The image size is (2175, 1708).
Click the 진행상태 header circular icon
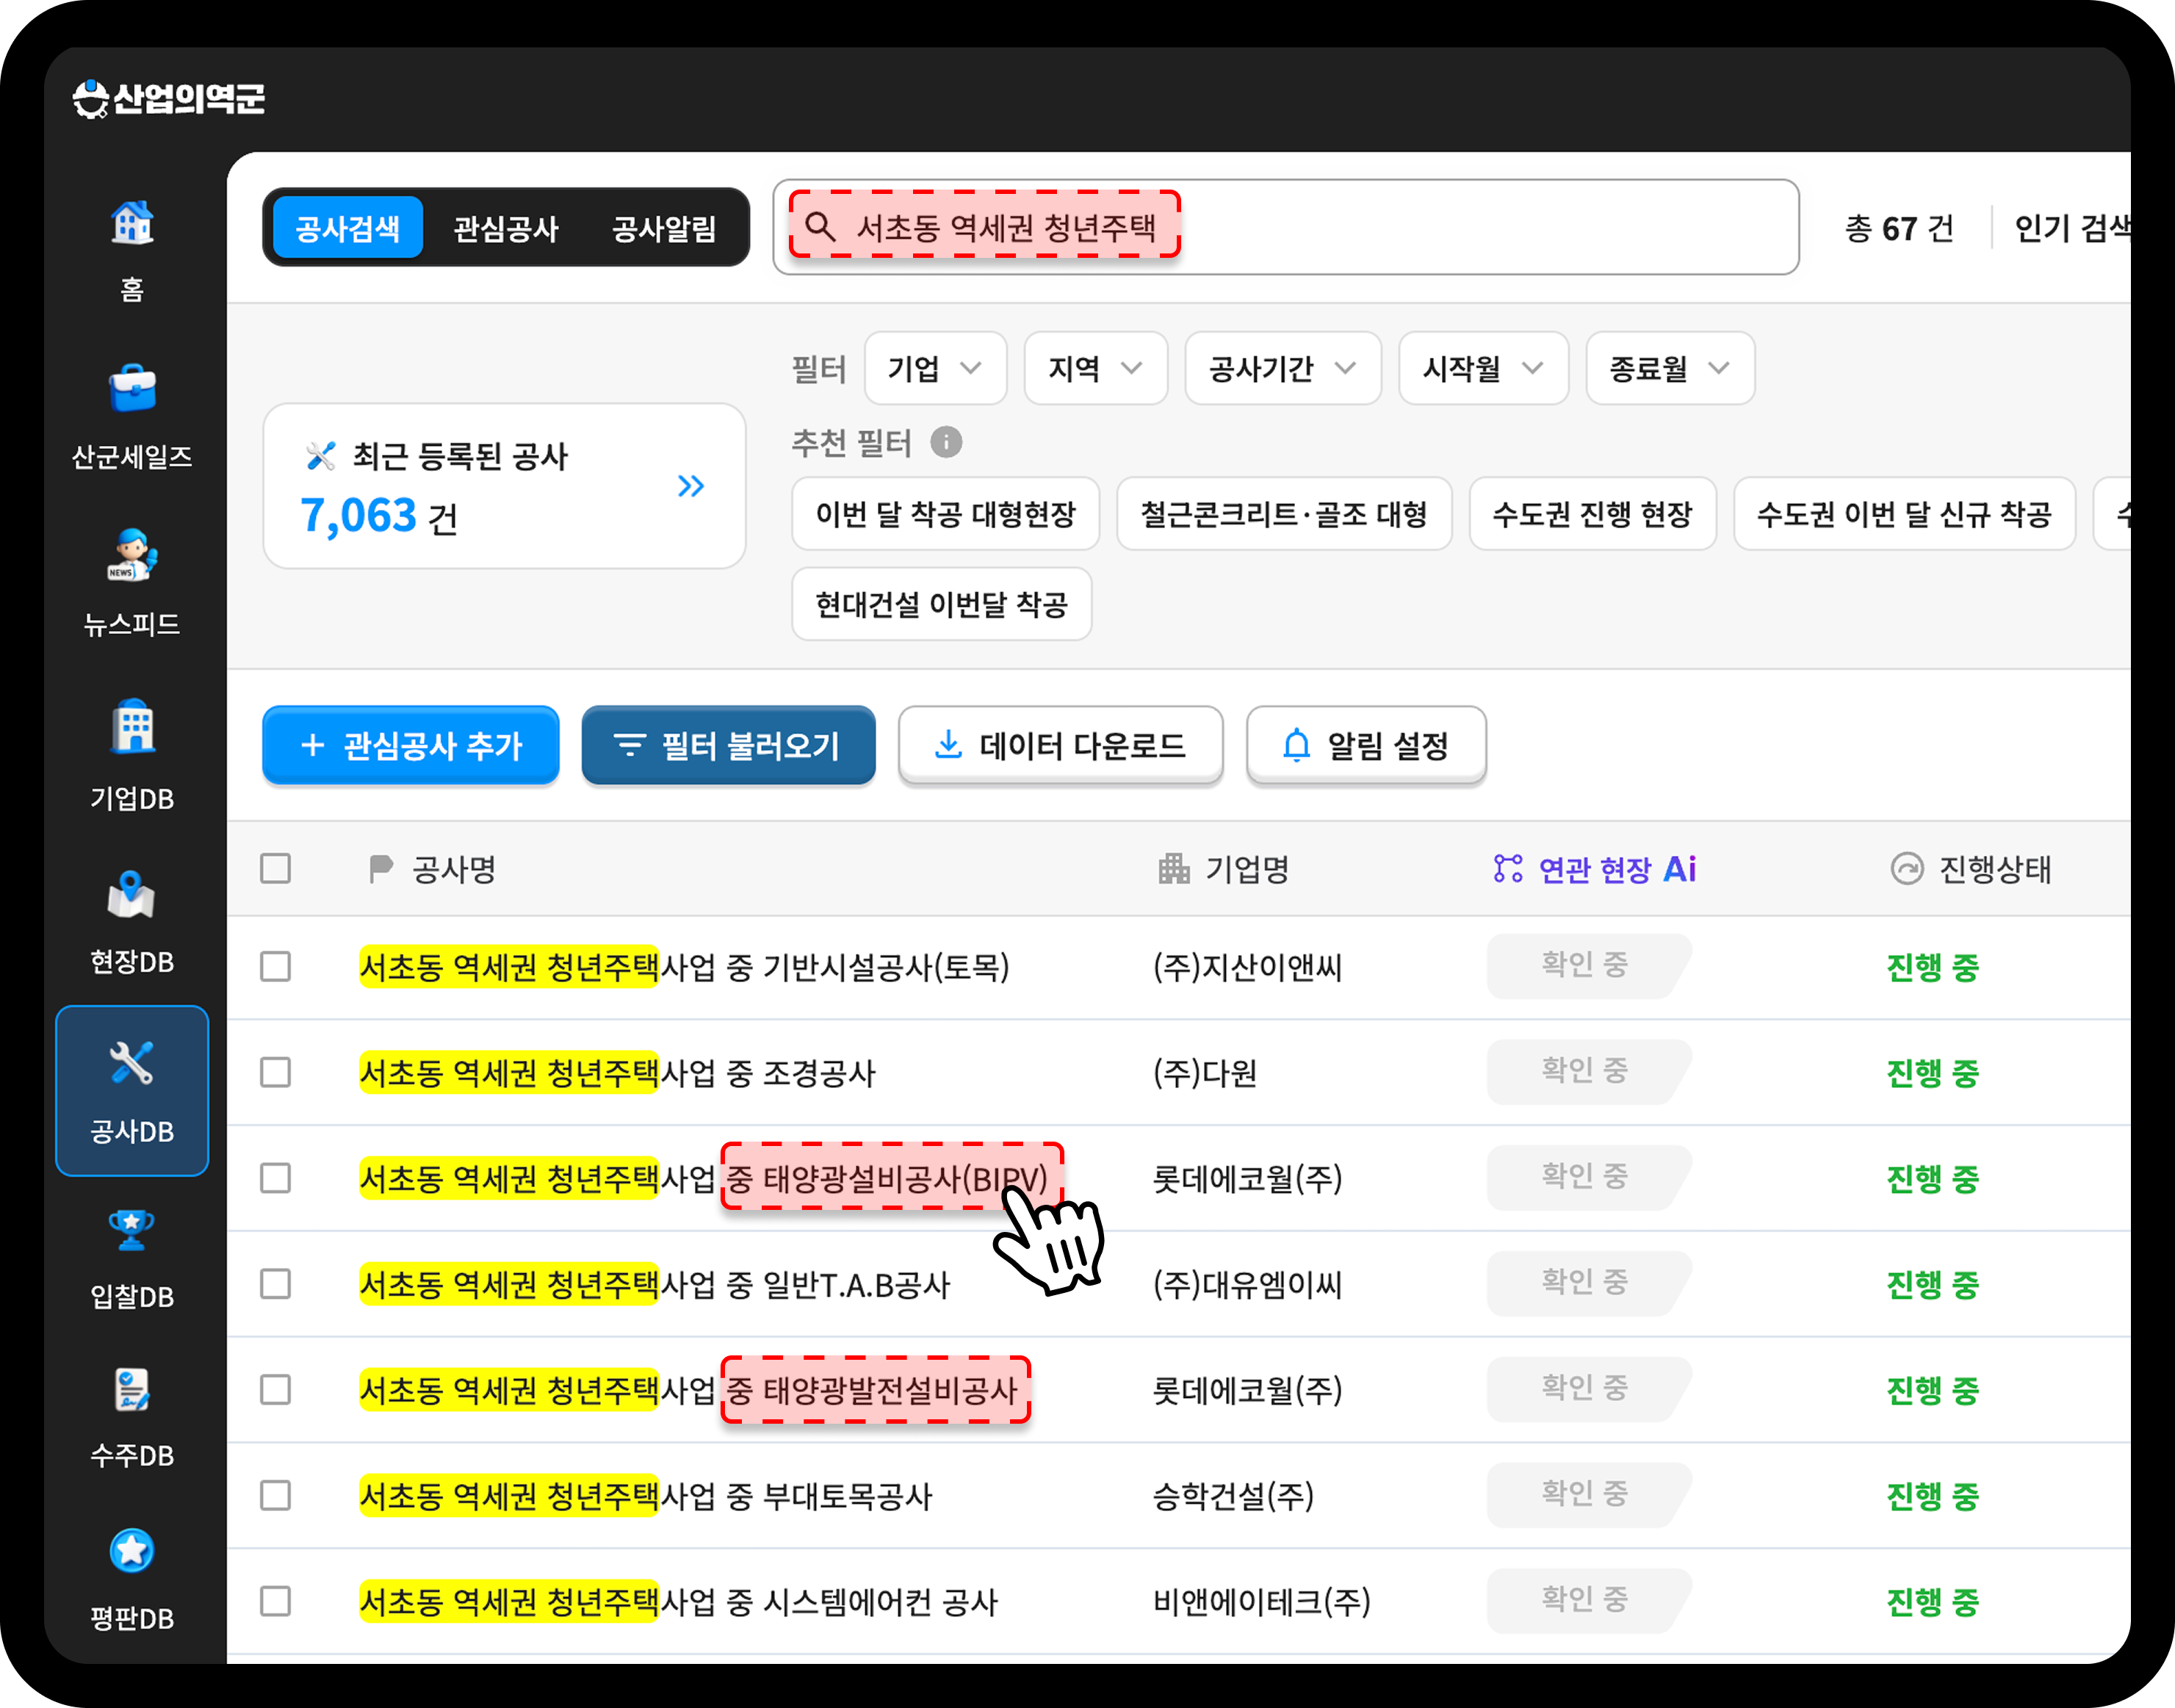pos(1907,868)
